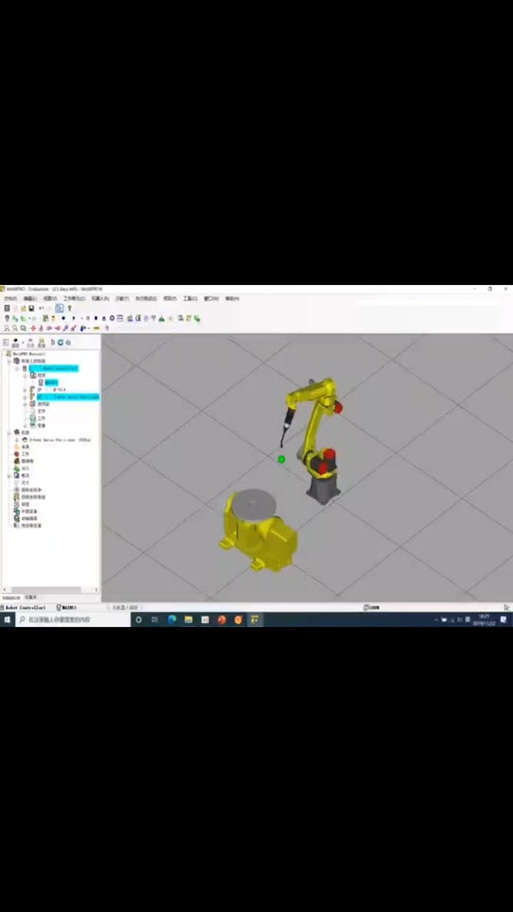The image size is (513, 912).
Task: Click the Edge browser icon in taskbar
Action: [172, 620]
